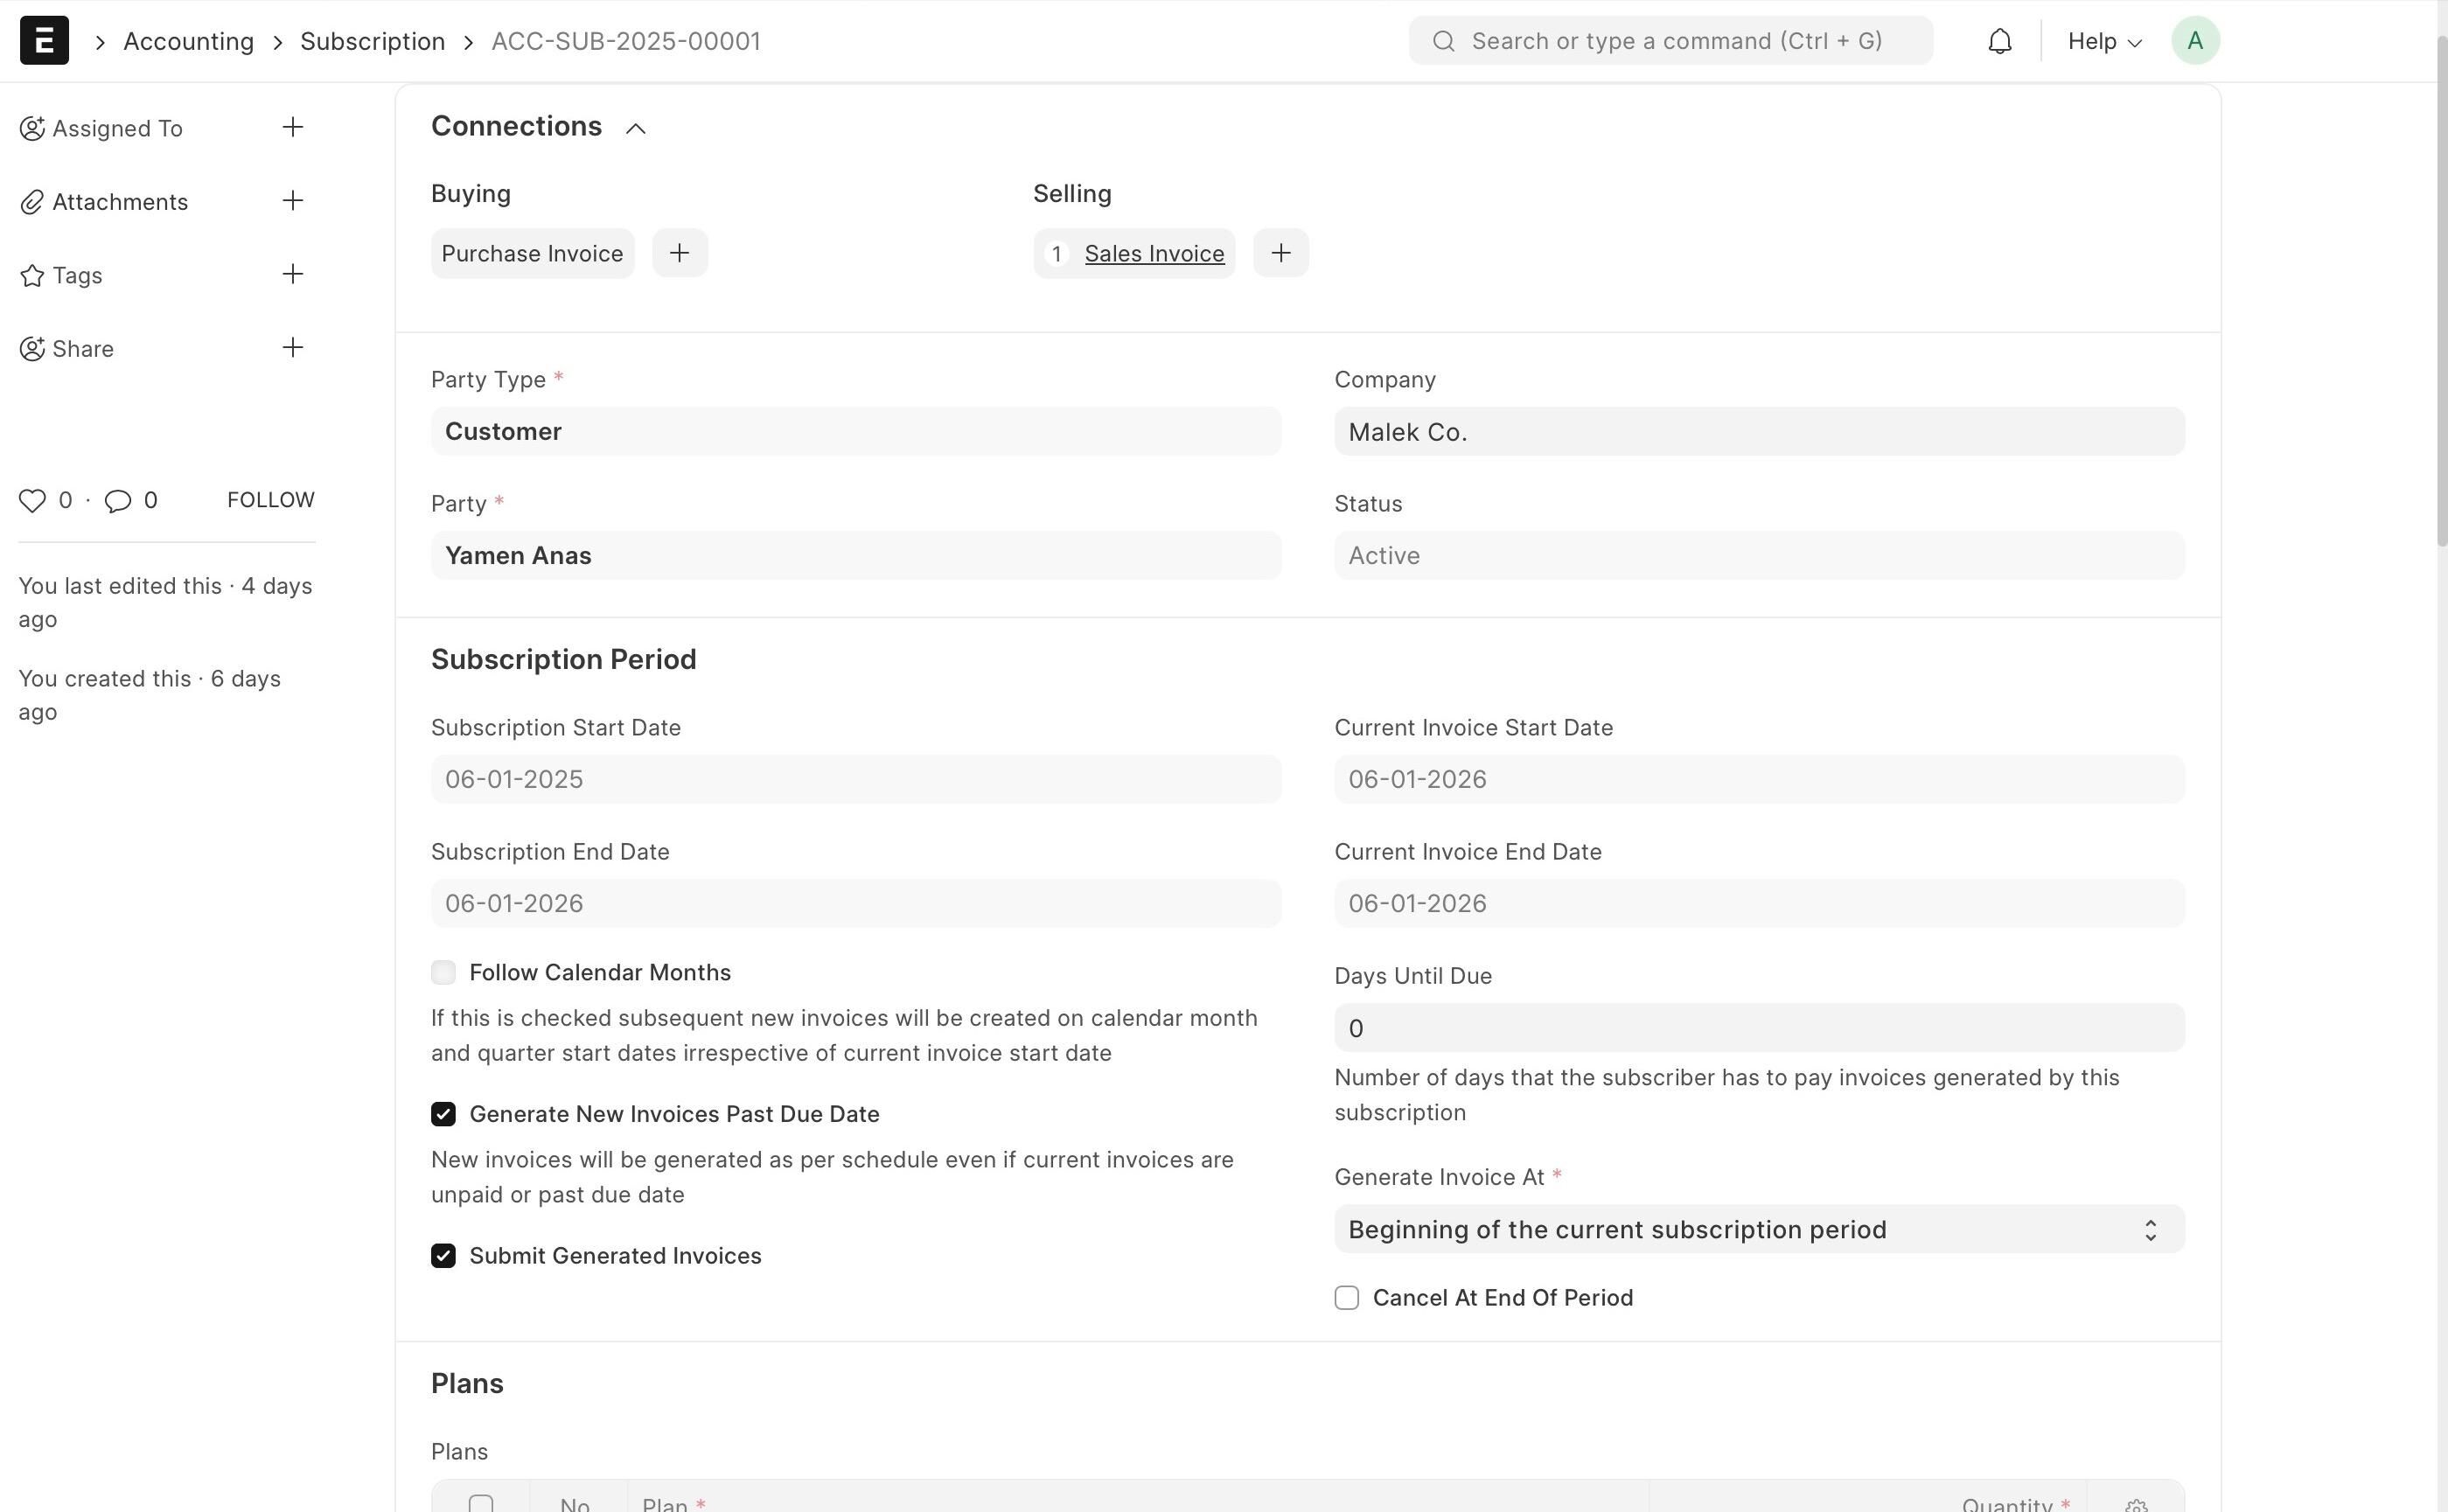Open the linked Sales Invoice
The width and height of the screenshot is (2448, 1512).
click(1154, 254)
